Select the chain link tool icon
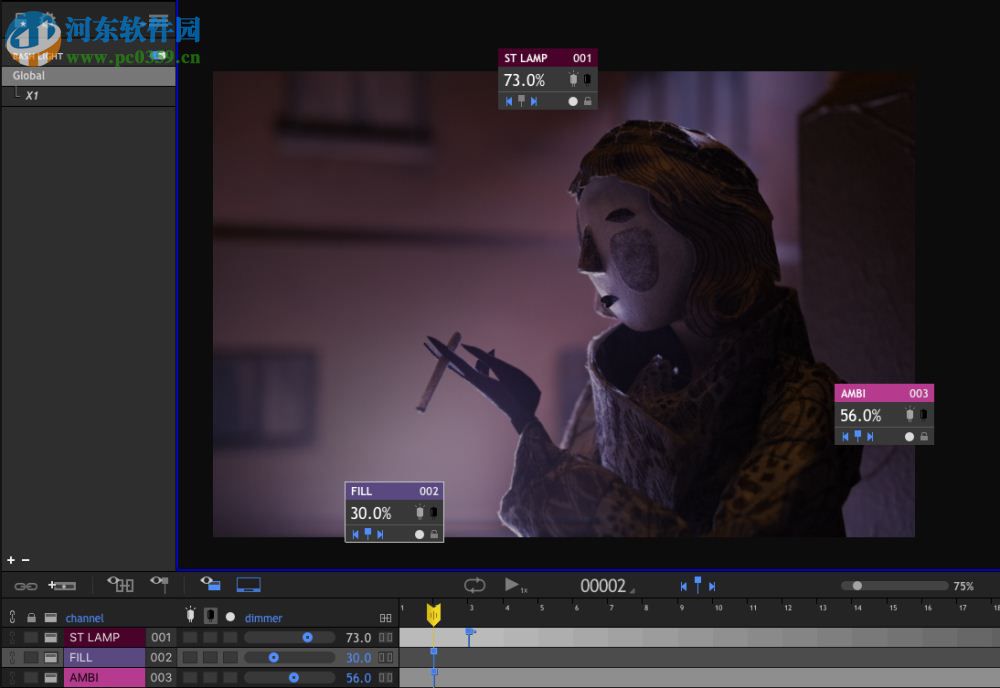The image size is (1000, 688). click(x=28, y=585)
